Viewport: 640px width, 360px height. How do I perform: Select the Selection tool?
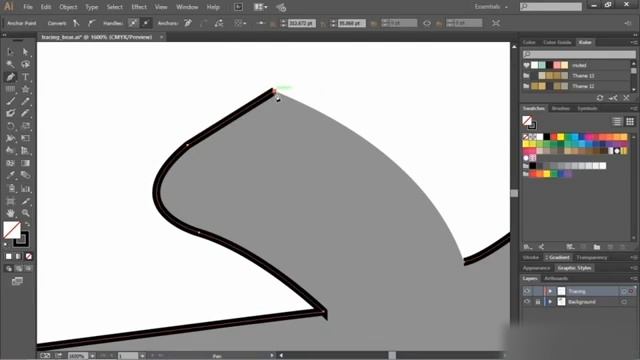[10, 52]
